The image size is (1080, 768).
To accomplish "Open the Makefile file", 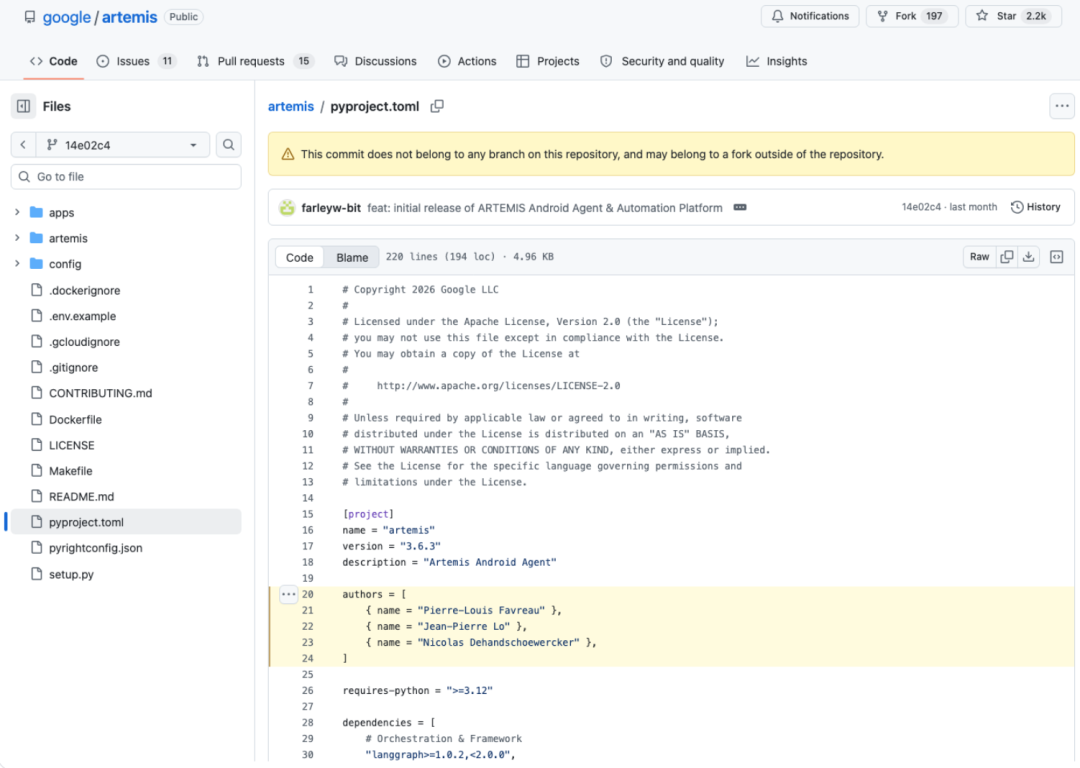I will tap(70, 470).
